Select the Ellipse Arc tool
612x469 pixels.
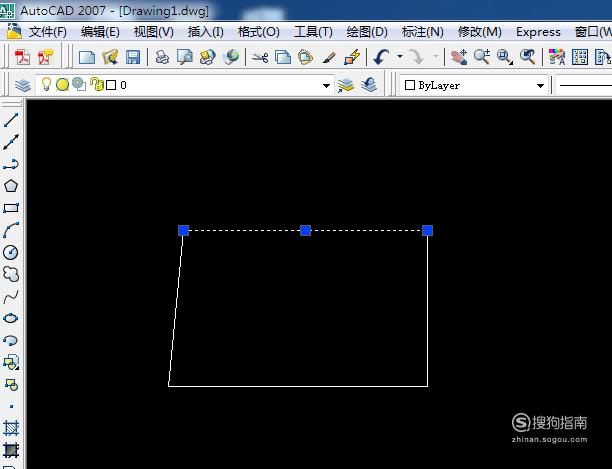(x=11, y=340)
